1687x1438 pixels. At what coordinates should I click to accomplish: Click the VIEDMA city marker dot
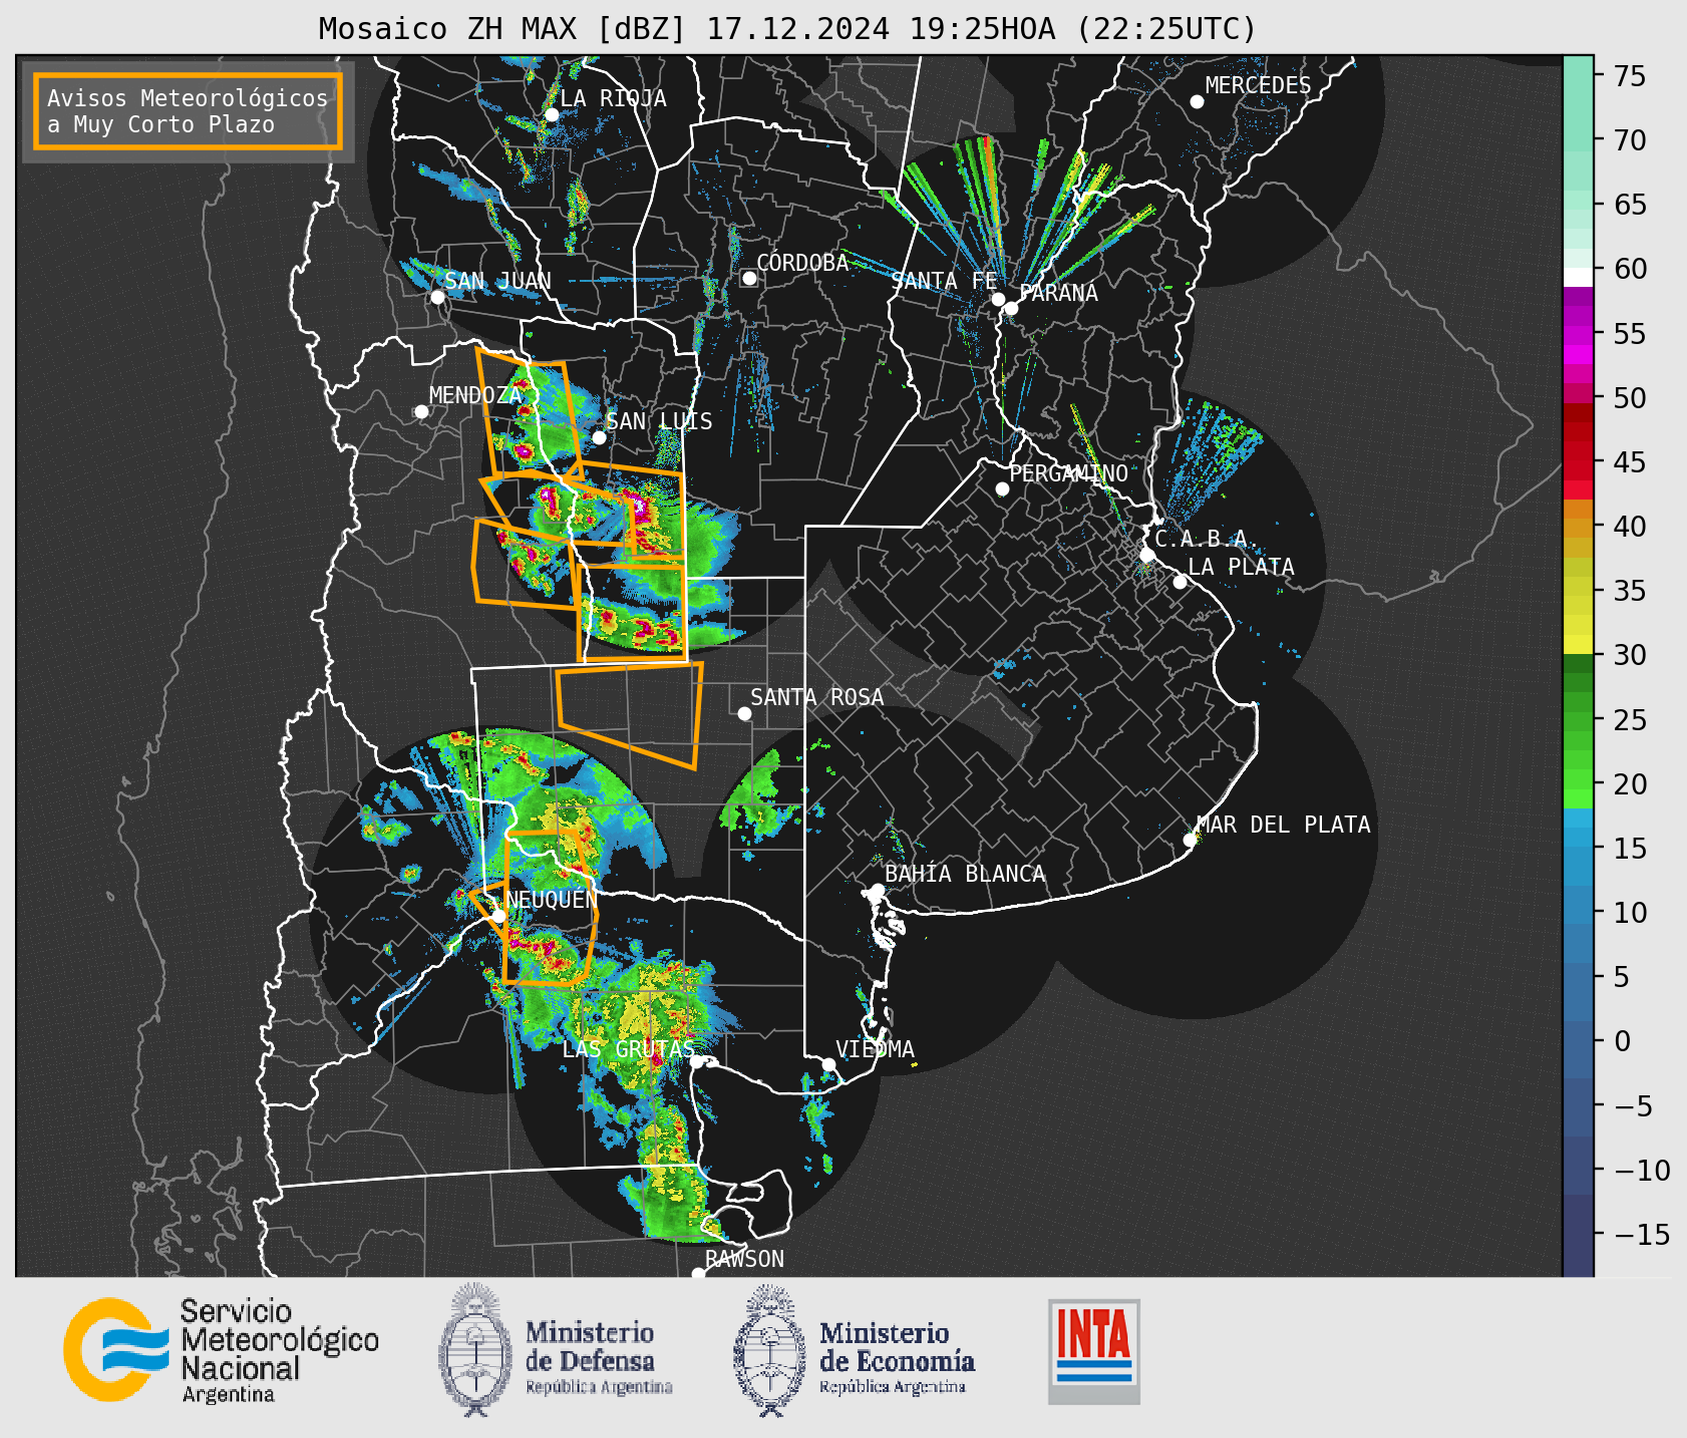pos(829,1064)
